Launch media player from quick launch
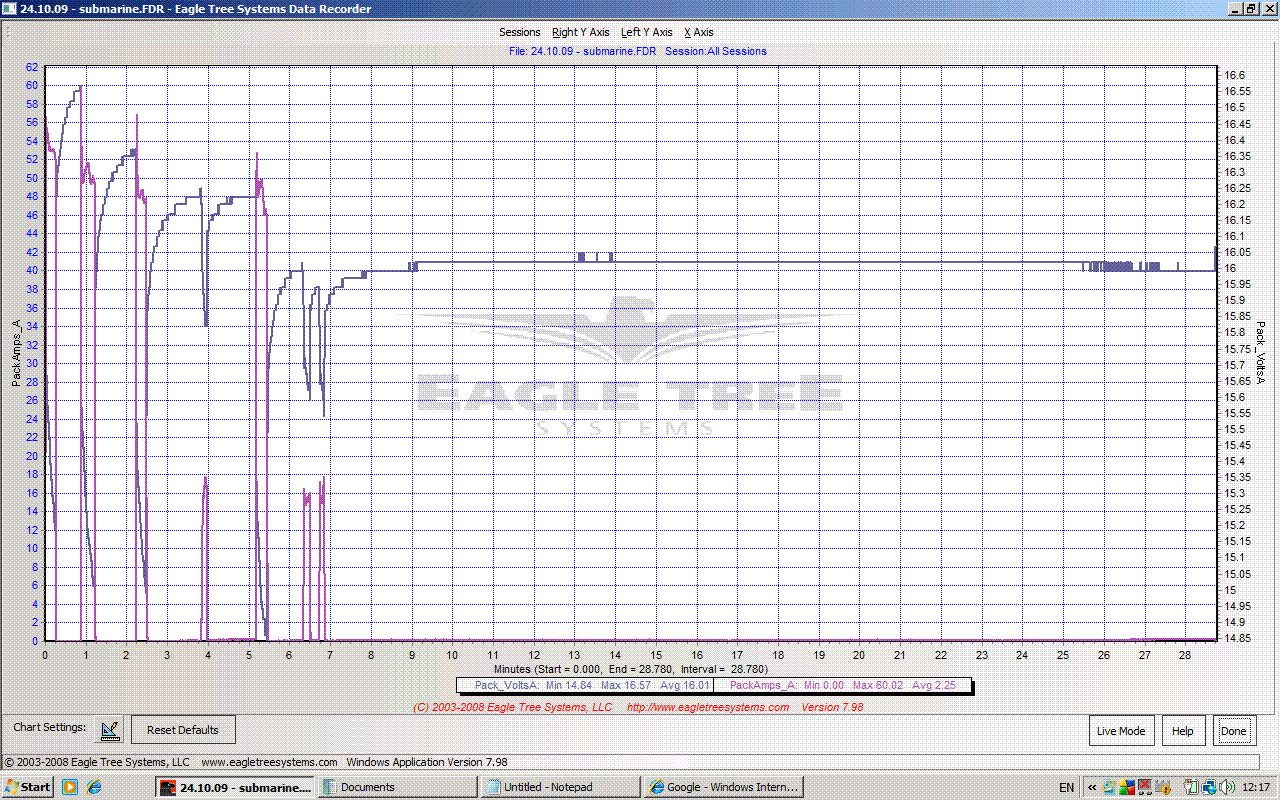This screenshot has width=1280, height=800. click(x=70, y=787)
